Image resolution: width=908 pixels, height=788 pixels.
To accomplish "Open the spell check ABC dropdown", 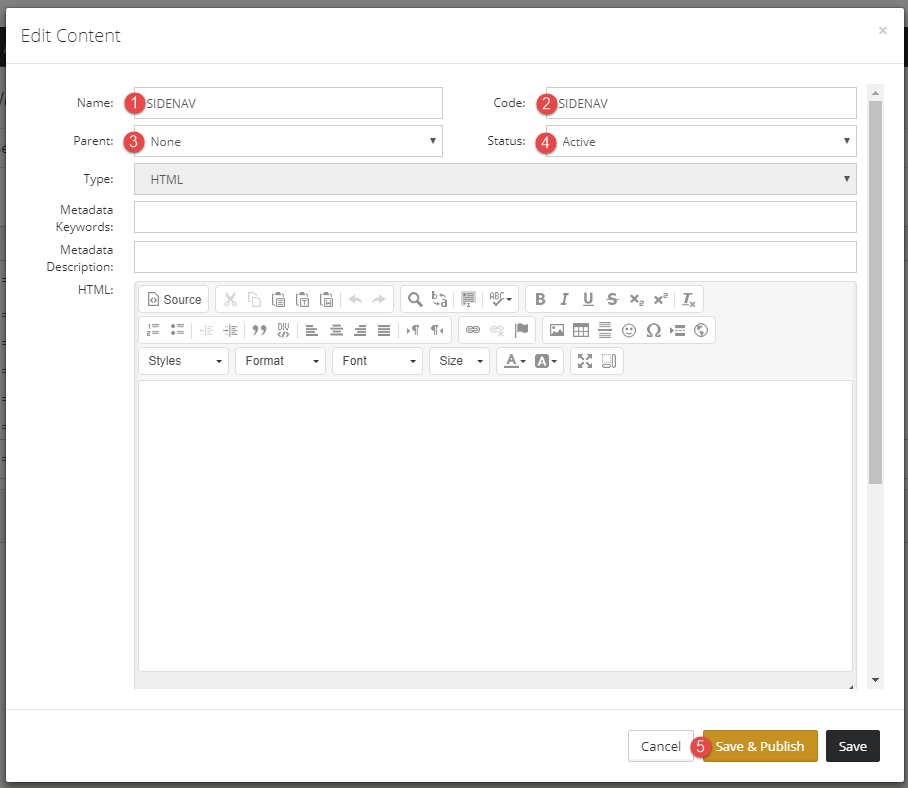I will [500, 299].
